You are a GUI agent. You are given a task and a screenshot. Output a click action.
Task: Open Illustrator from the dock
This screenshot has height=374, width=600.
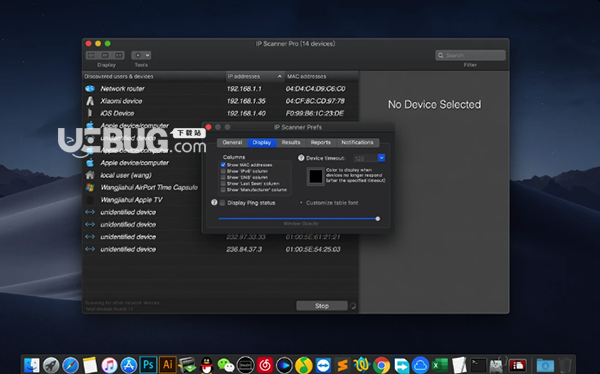tap(168, 365)
